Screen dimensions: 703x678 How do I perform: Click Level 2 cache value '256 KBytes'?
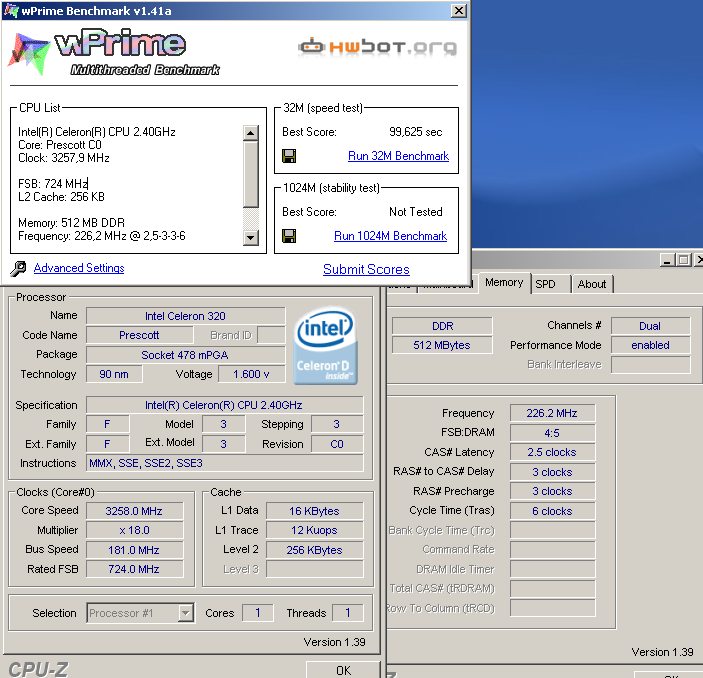[x=314, y=550]
